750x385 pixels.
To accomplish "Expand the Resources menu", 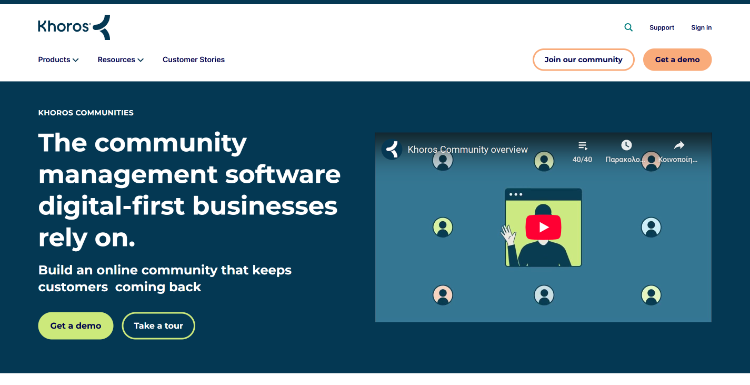I will 121,60.
